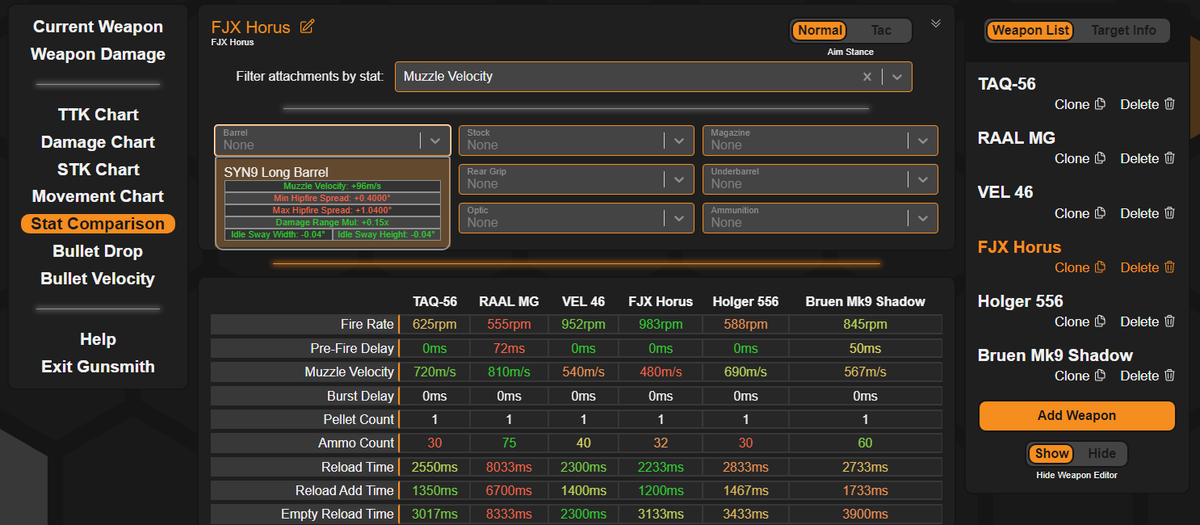This screenshot has width=1200, height=525.
Task: Click the Bruen Mk9 Shadow column header
Action: (x=865, y=301)
